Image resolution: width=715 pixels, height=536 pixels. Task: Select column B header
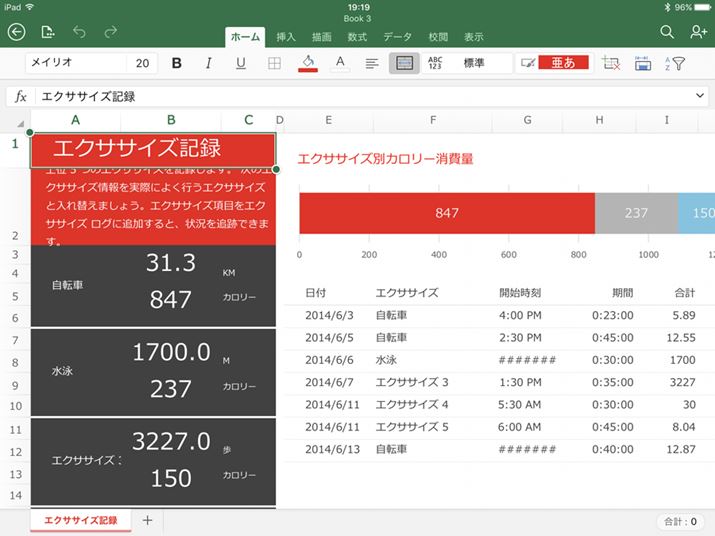pyautogui.click(x=171, y=120)
